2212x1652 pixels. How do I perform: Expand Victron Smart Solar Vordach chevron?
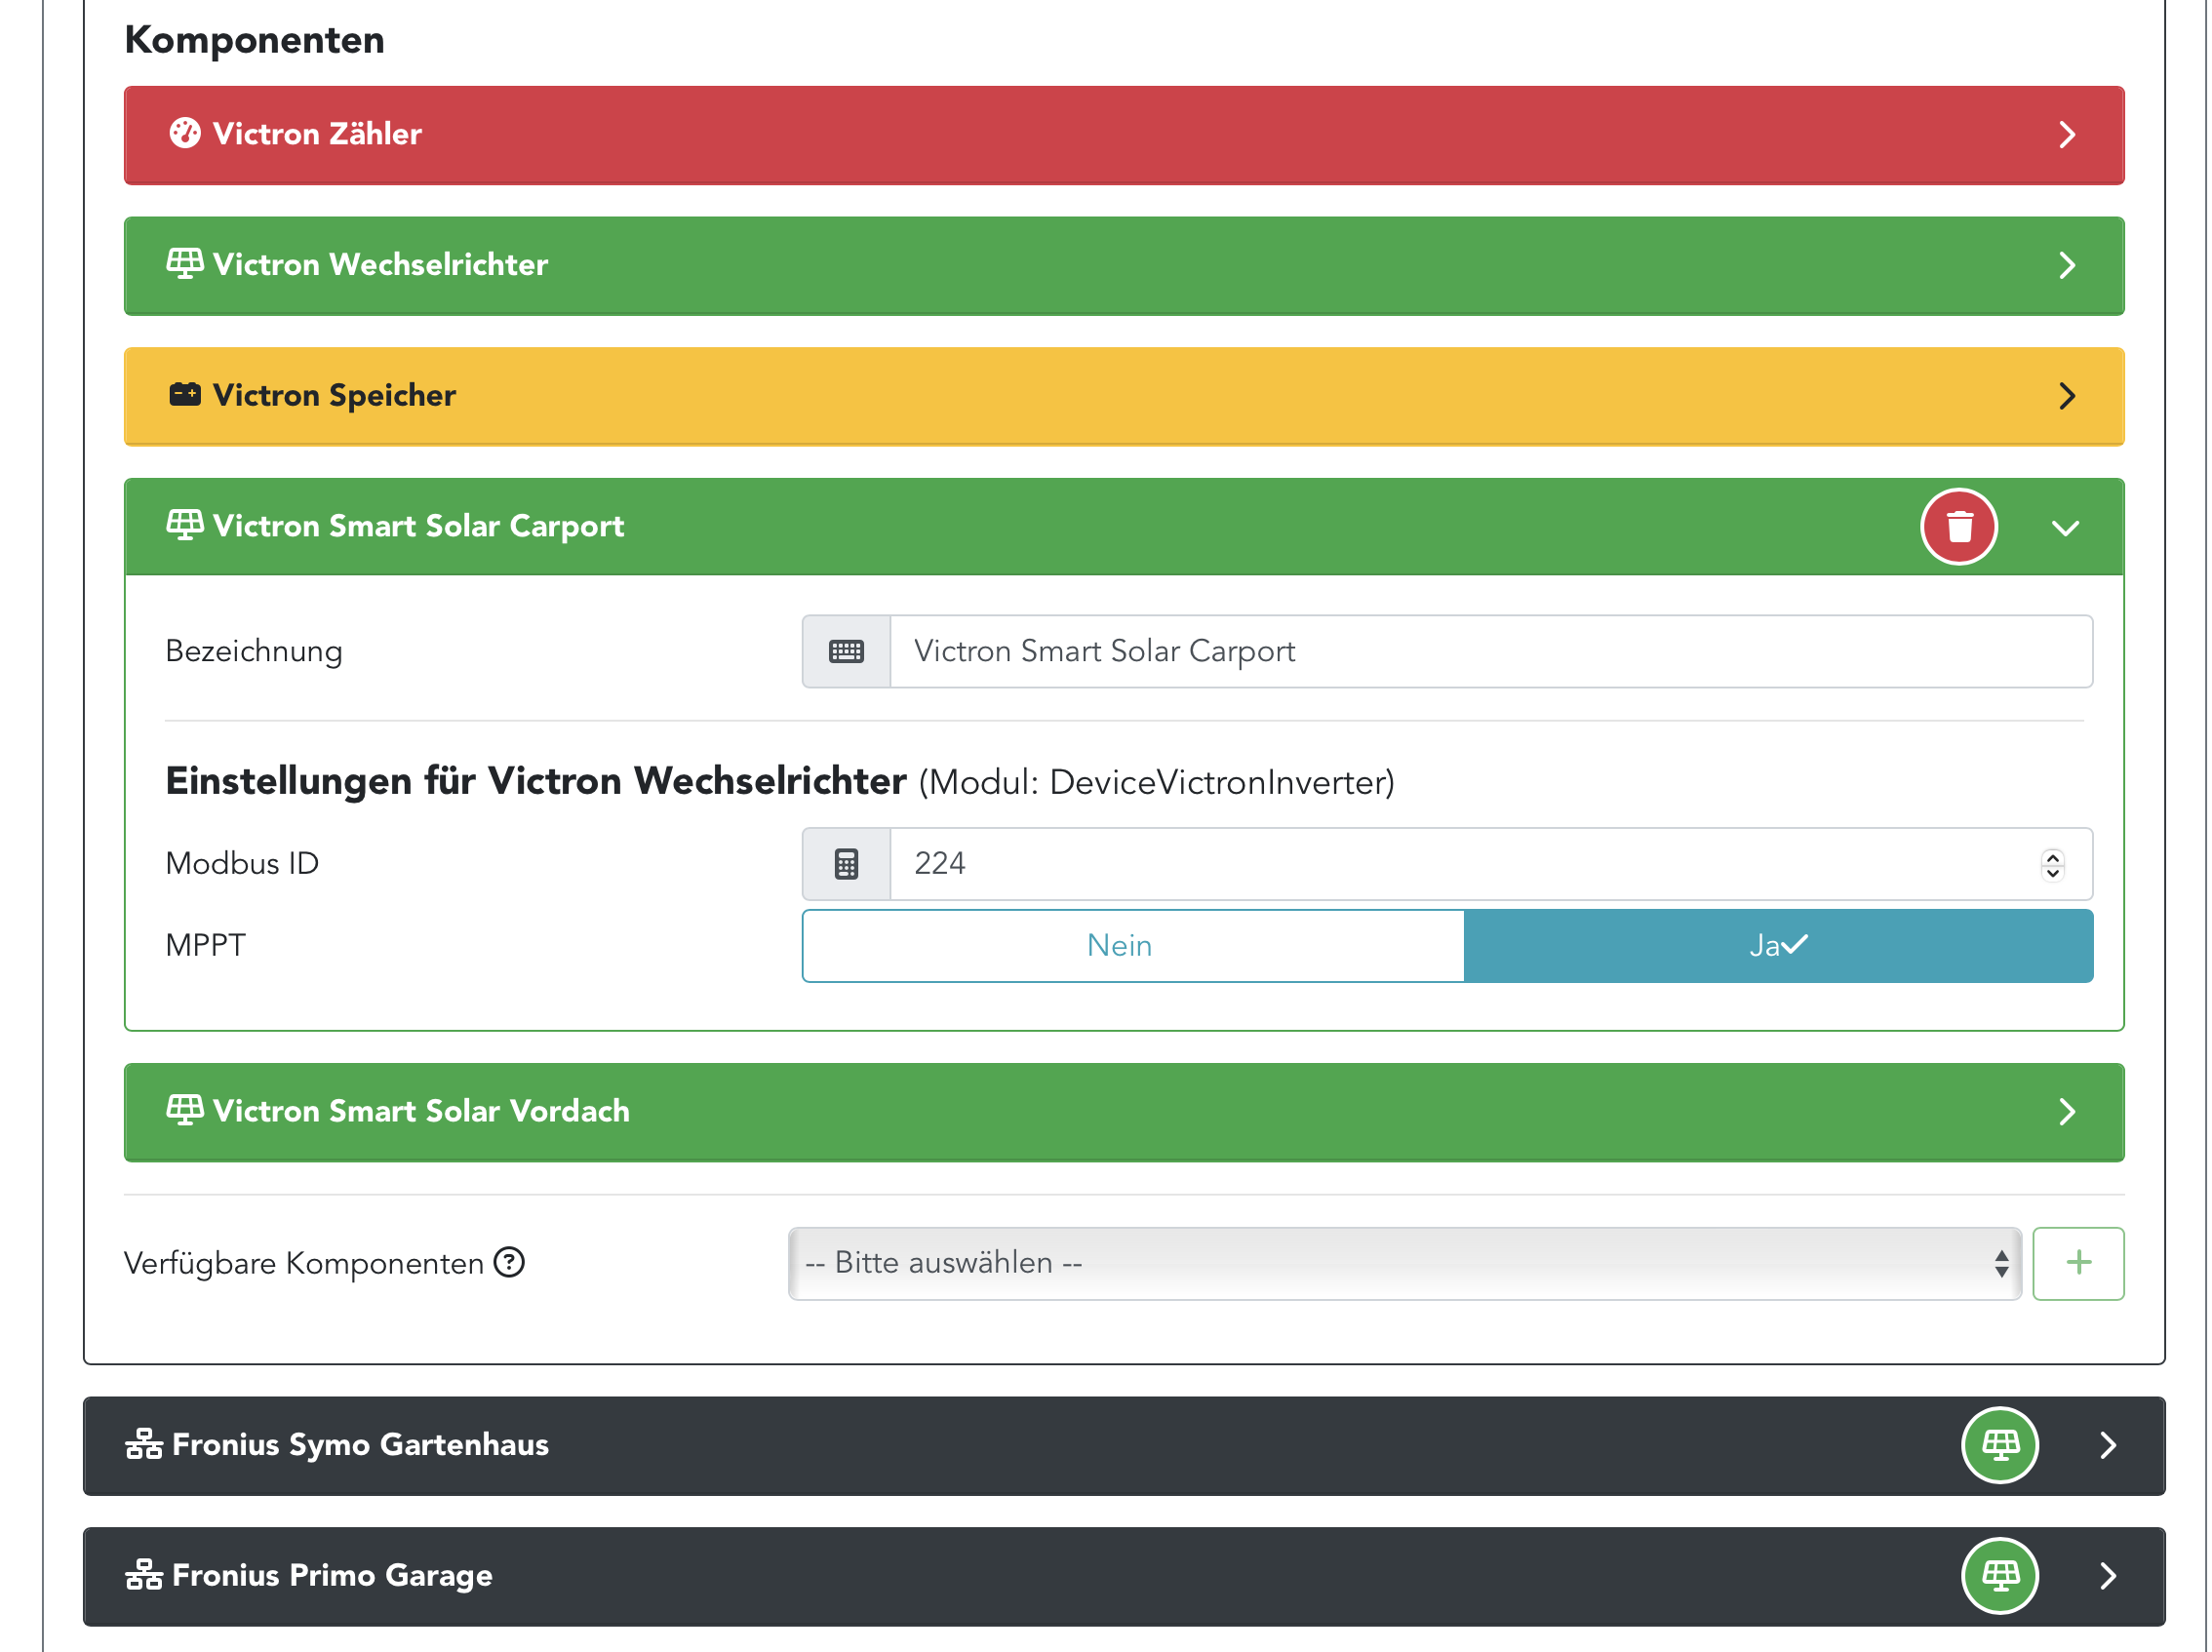tap(2067, 1112)
